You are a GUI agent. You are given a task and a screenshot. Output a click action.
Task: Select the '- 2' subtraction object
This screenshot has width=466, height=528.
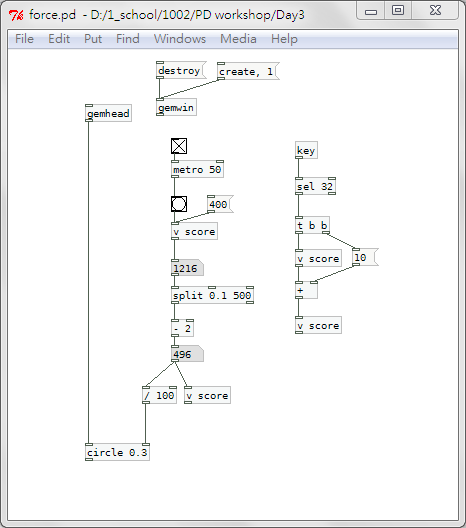coord(182,328)
